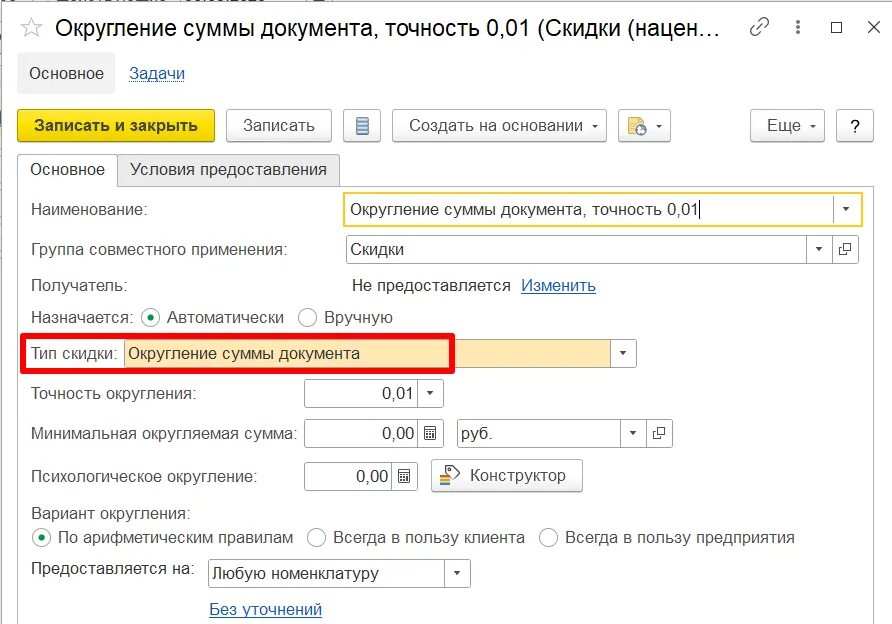Click the Записать и закрыть button
The height and width of the screenshot is (624, 892).
click(x=116, y=126)
